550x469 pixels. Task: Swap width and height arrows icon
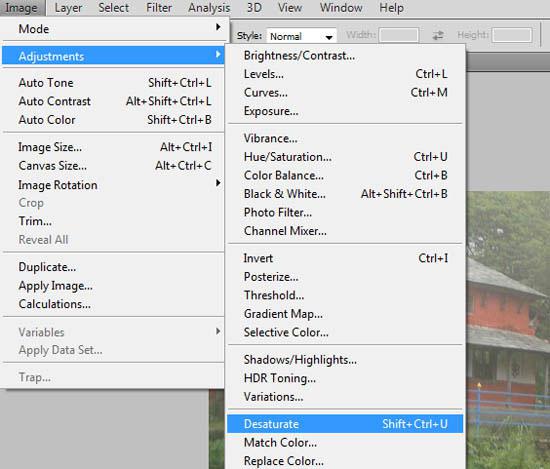tap(438, 35)
